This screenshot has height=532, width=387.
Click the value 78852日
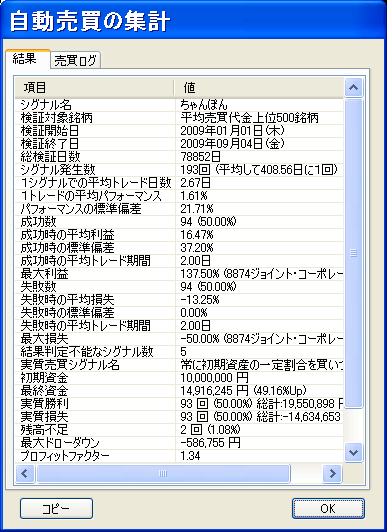[200, 156]
